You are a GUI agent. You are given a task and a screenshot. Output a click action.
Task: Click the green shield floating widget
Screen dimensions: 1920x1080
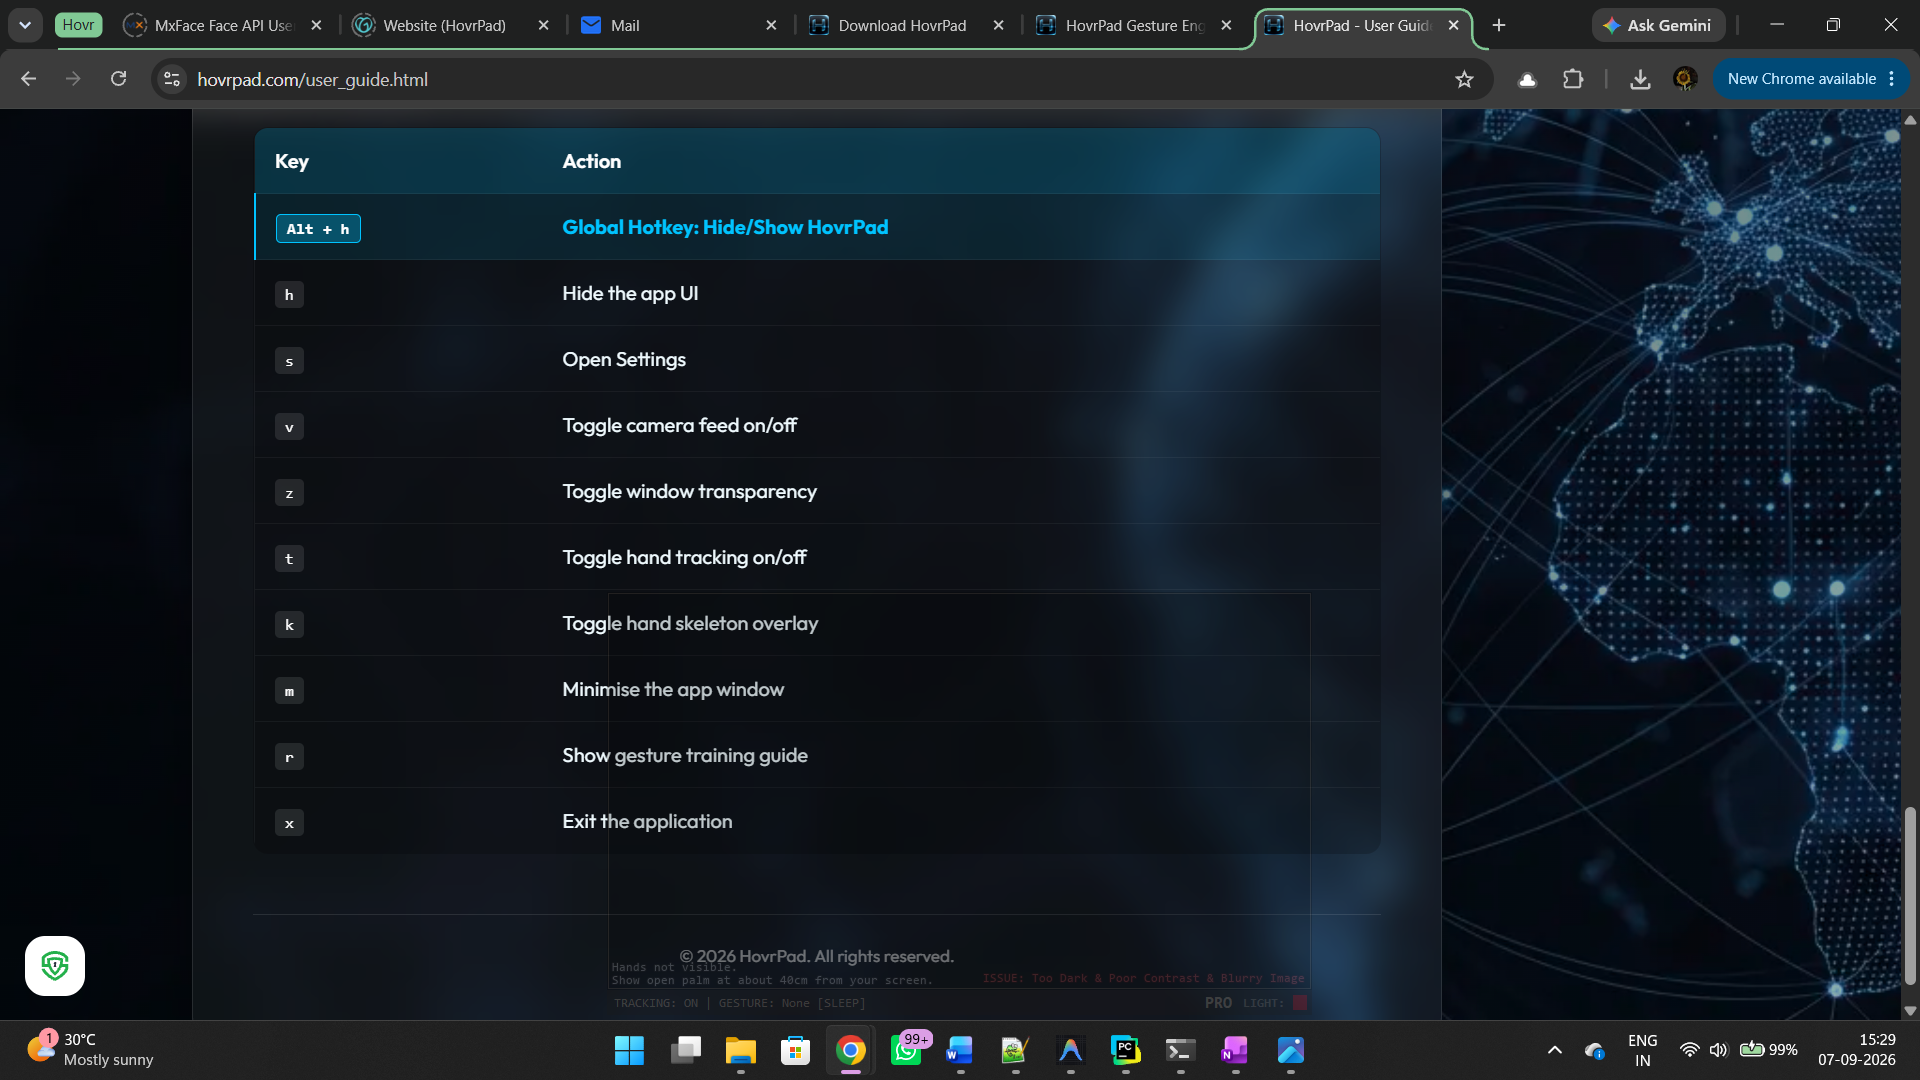55,966
